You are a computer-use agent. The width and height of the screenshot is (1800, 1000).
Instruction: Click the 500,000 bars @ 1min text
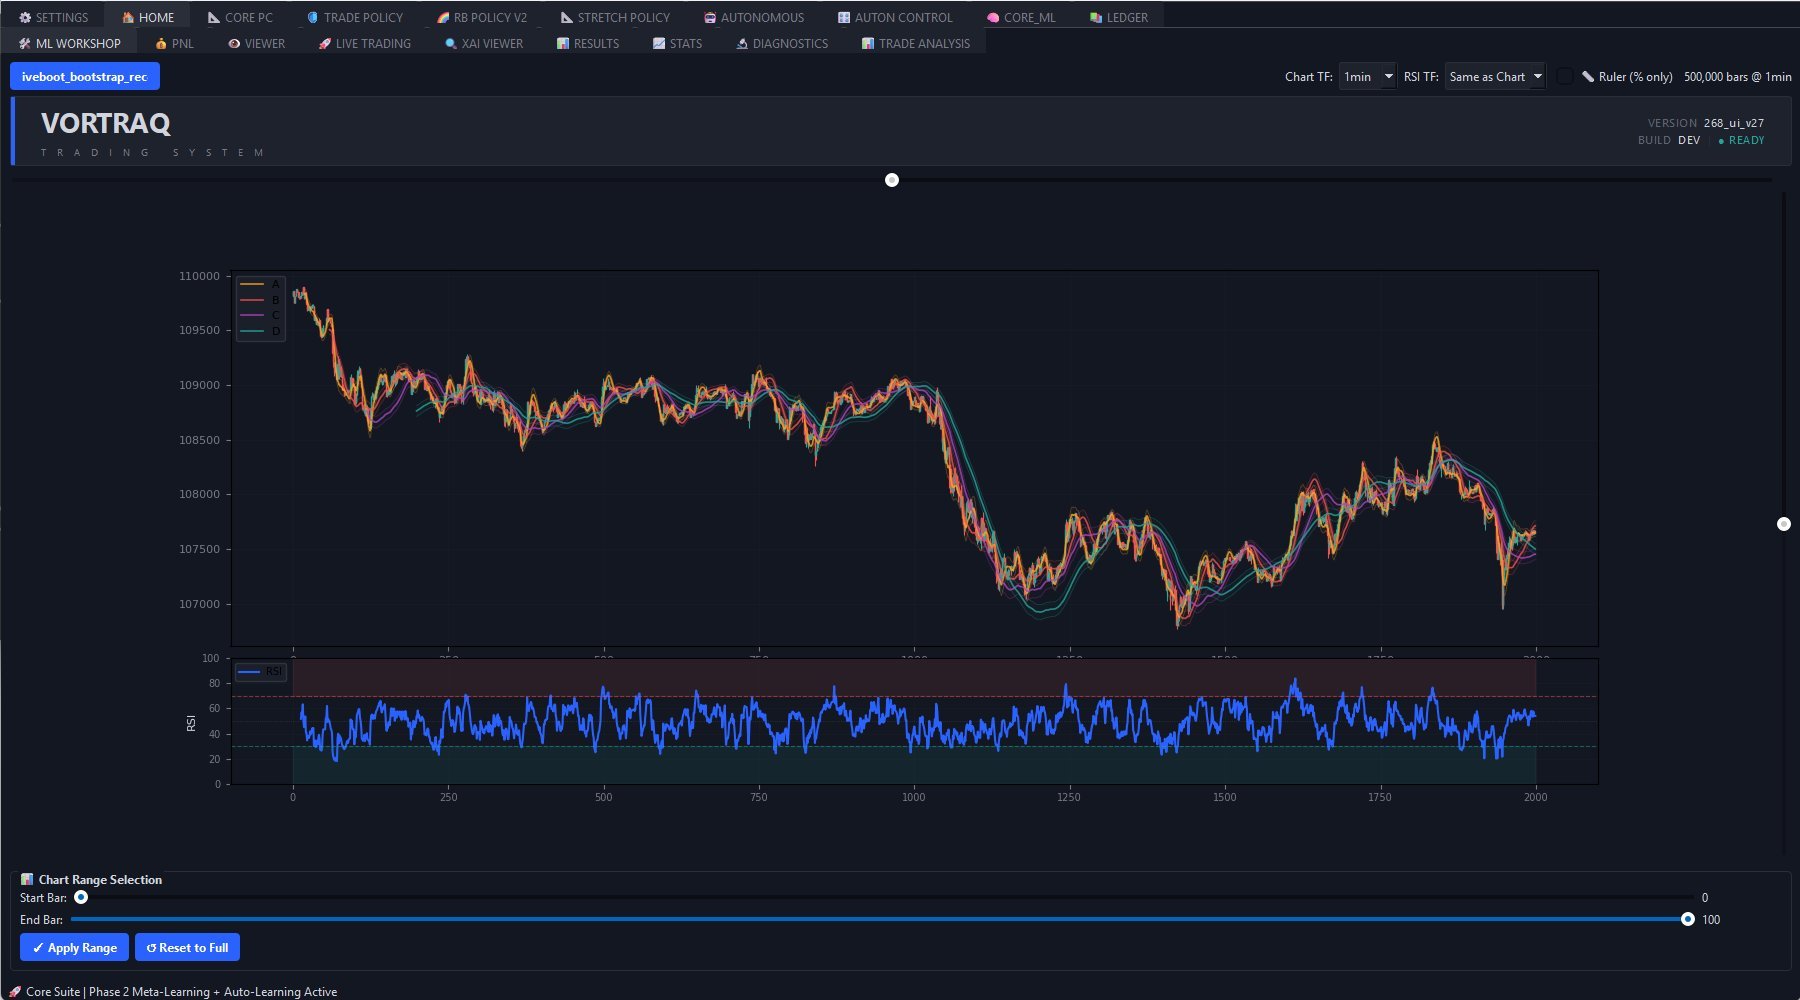(1738, 77)
